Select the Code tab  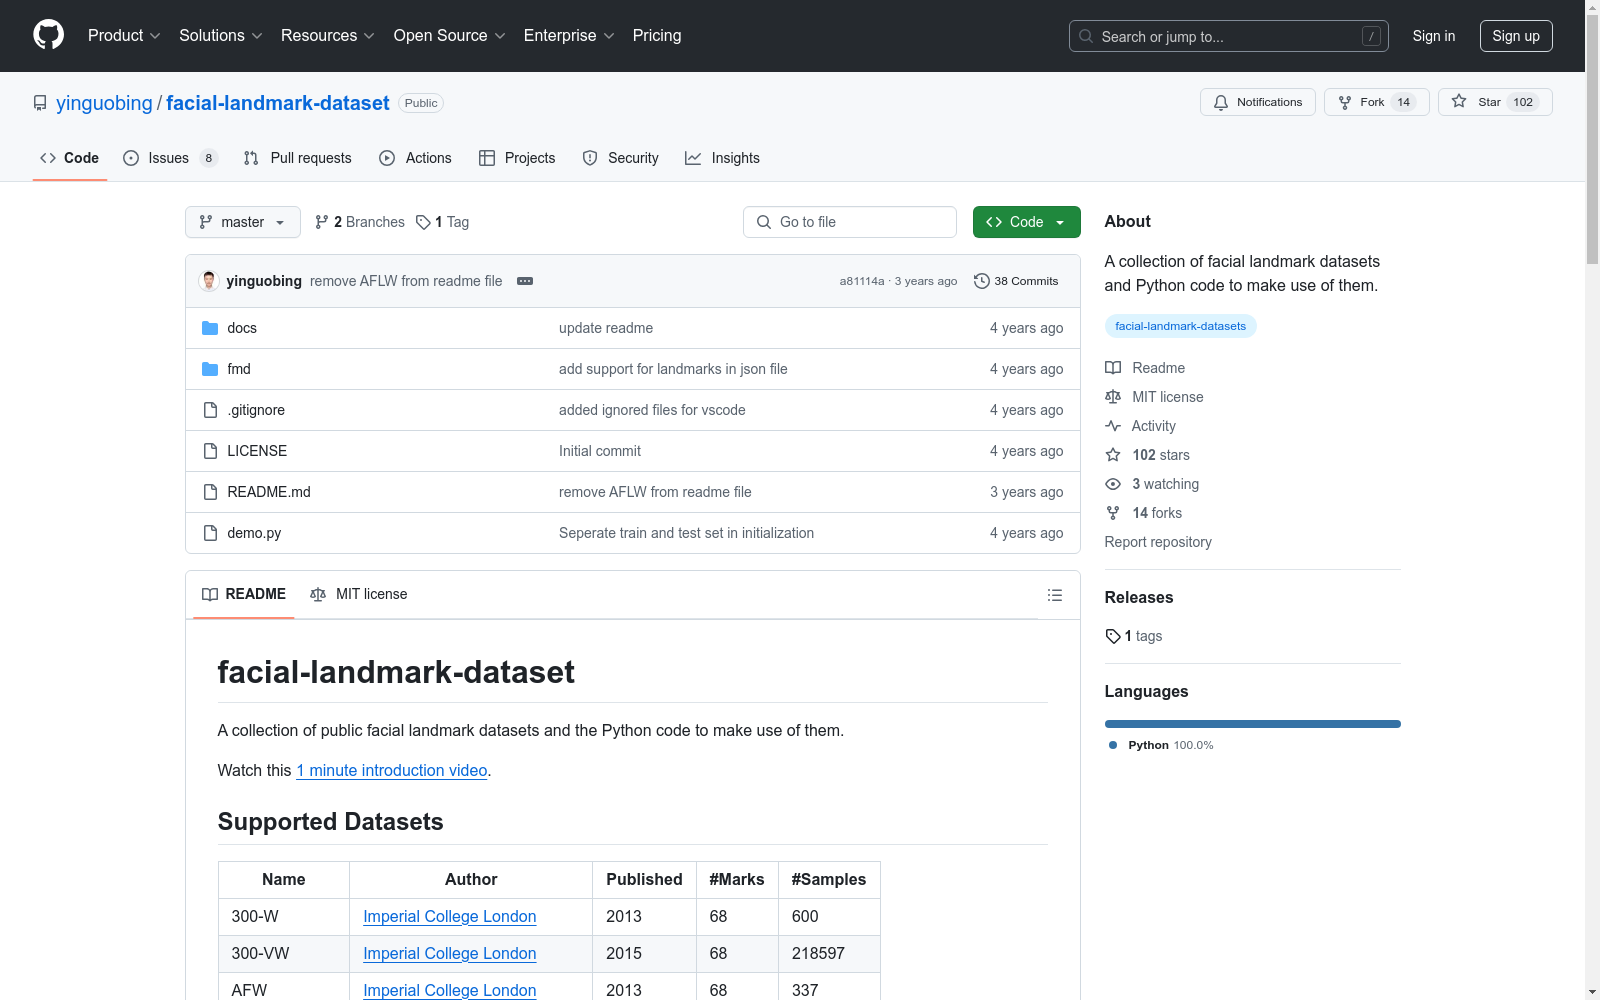click(70, 158)
